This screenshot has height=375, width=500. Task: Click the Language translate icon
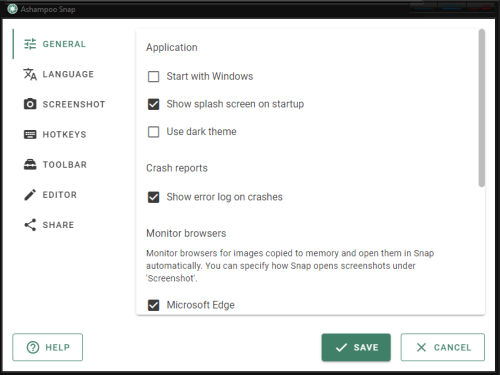point(30,74)
